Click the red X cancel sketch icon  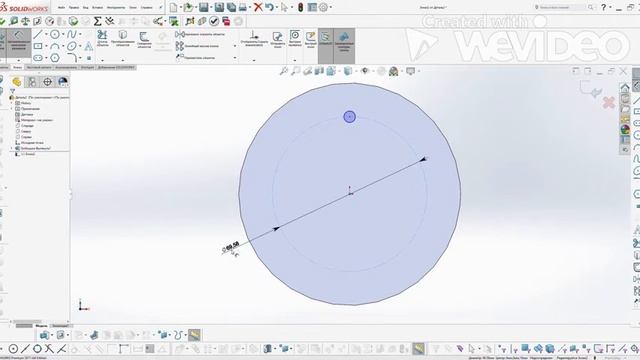[609, 102]
